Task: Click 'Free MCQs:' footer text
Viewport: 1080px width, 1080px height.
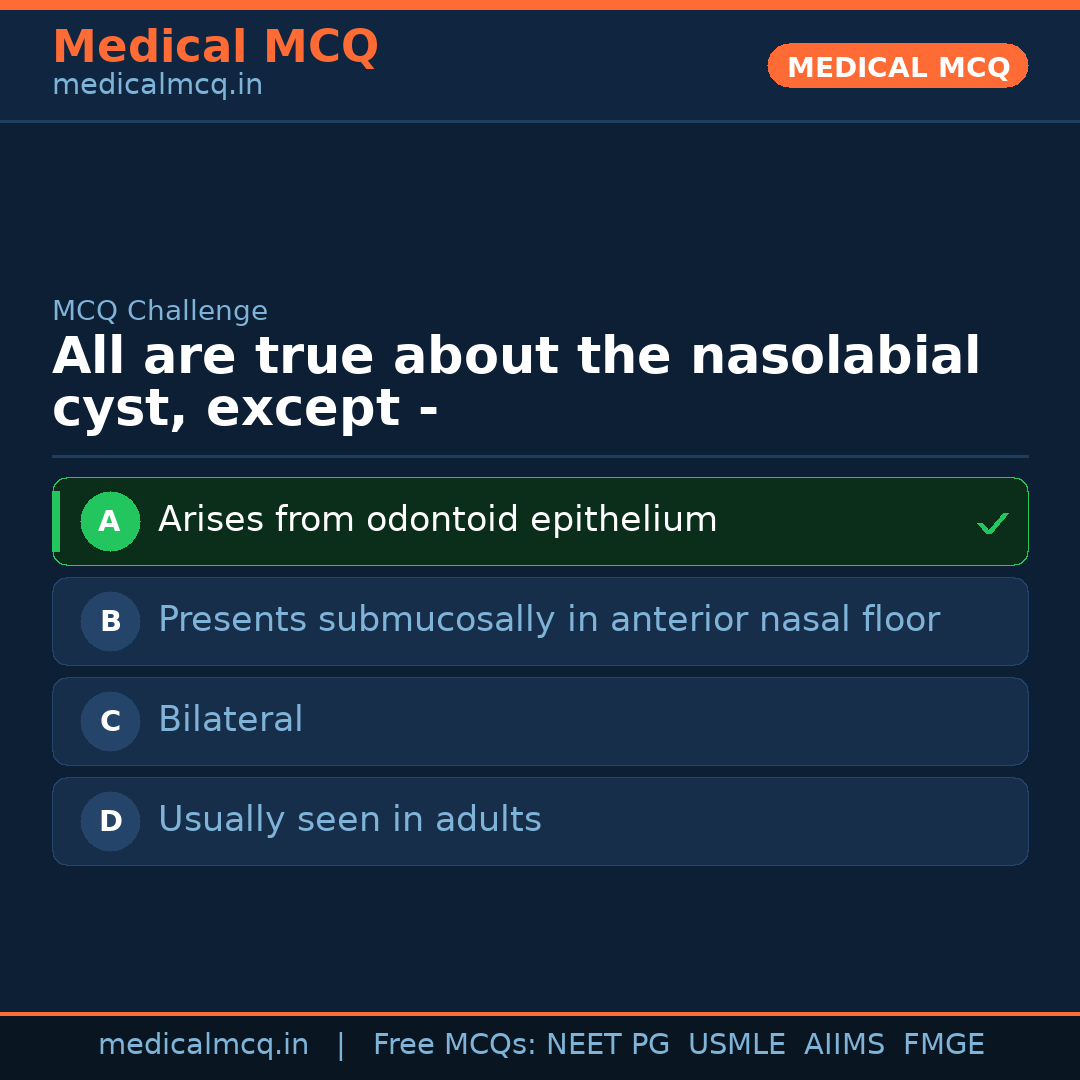Action: (455, 1045)
